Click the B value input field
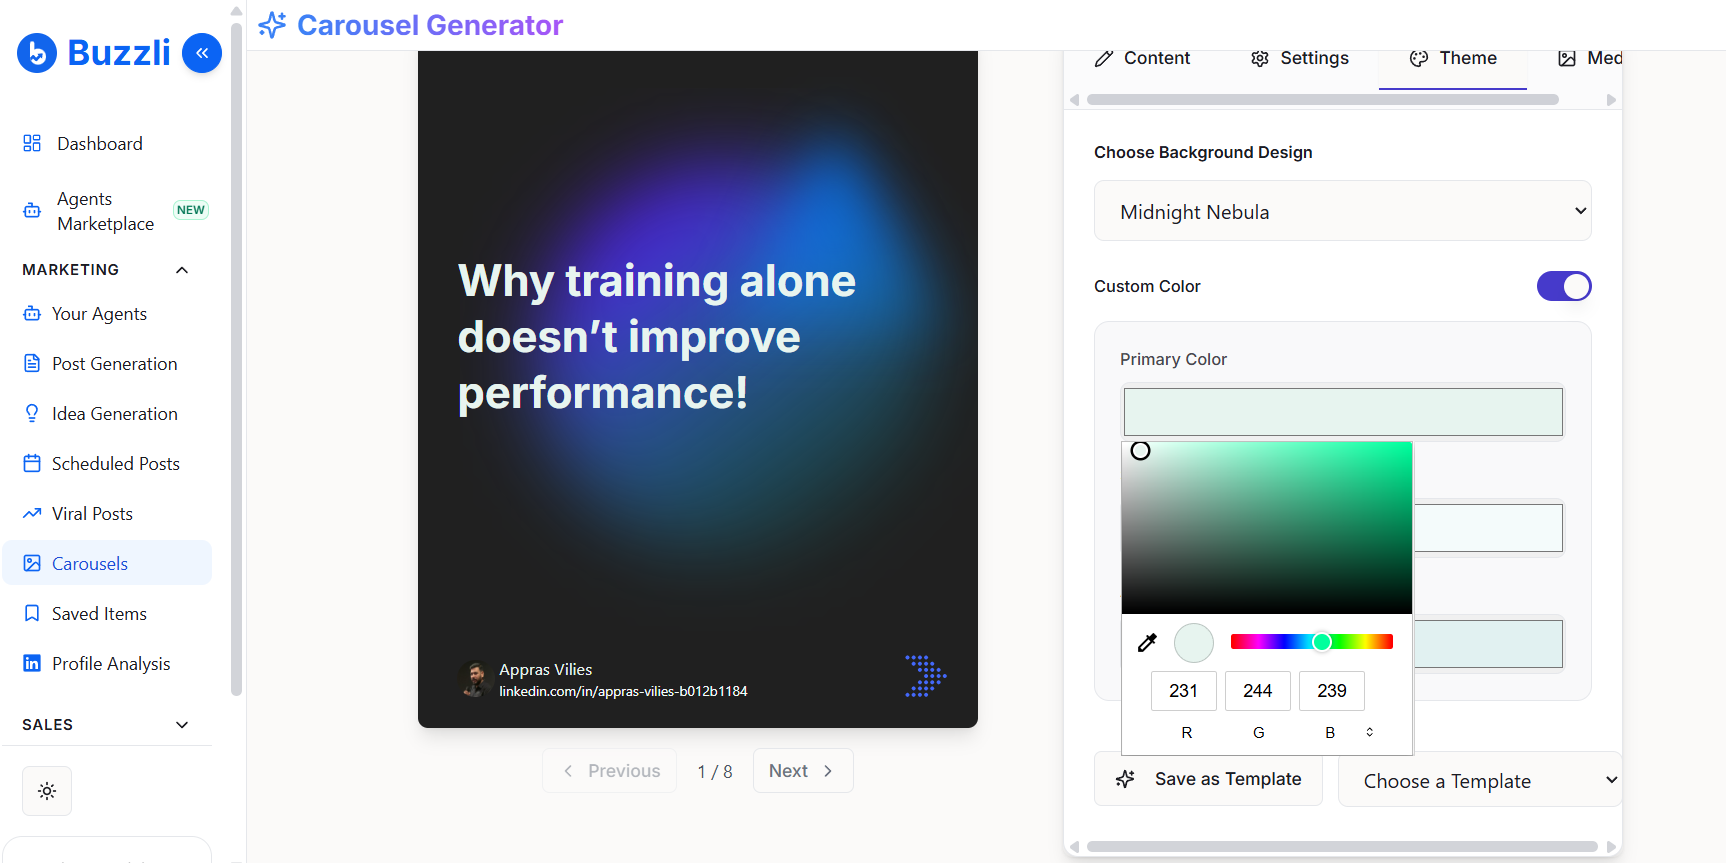The image size is (1726, 863). click(x=1332, y=691)
